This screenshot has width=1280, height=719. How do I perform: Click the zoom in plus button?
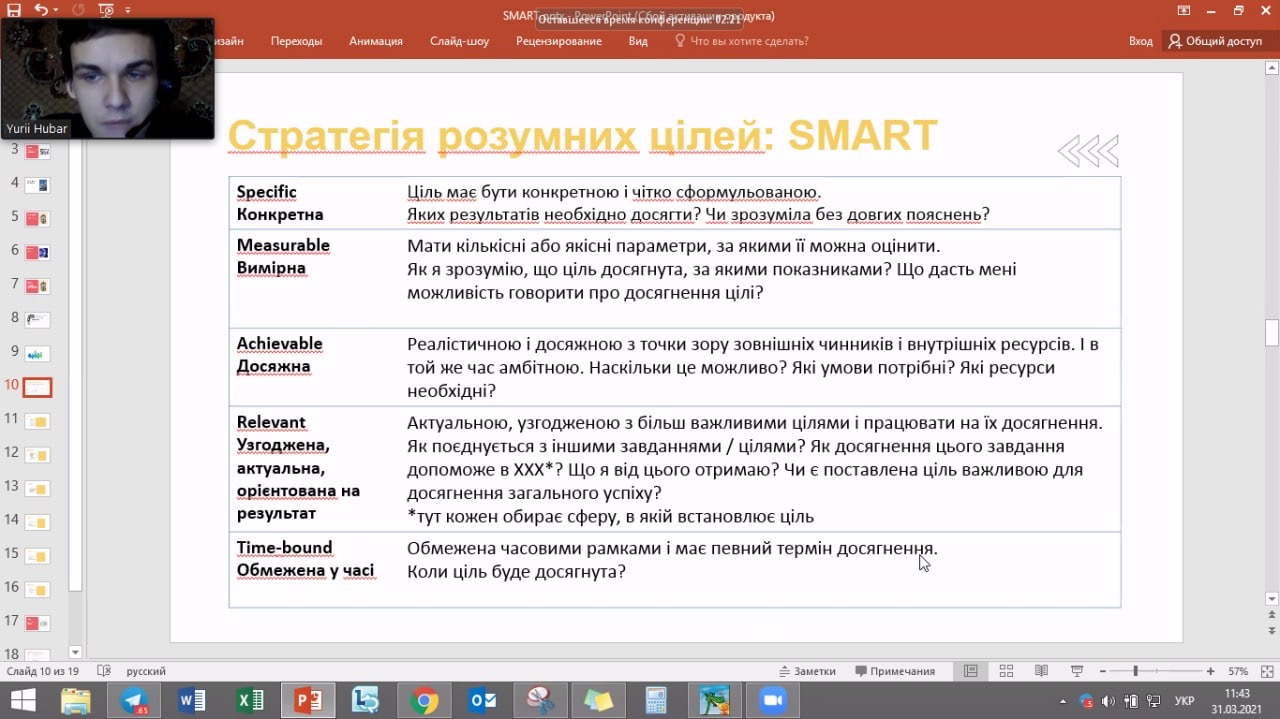(1211, 671)
